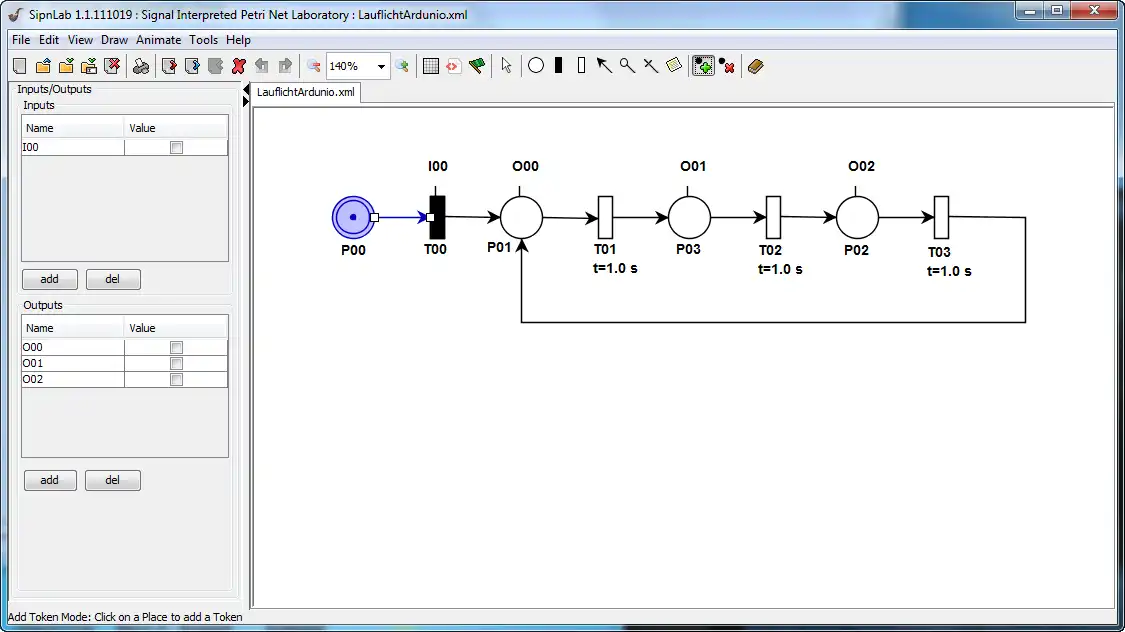Click the place circle P02
1125x632 pixels.
(857, 217)
